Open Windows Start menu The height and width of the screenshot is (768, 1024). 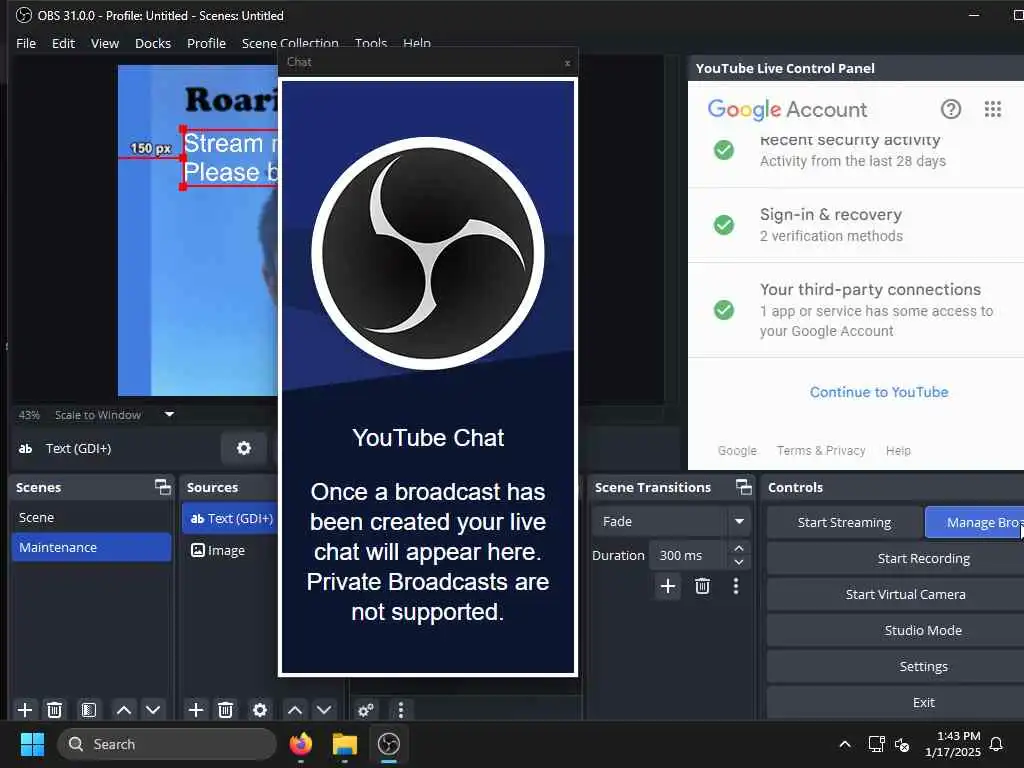[32, 744]
